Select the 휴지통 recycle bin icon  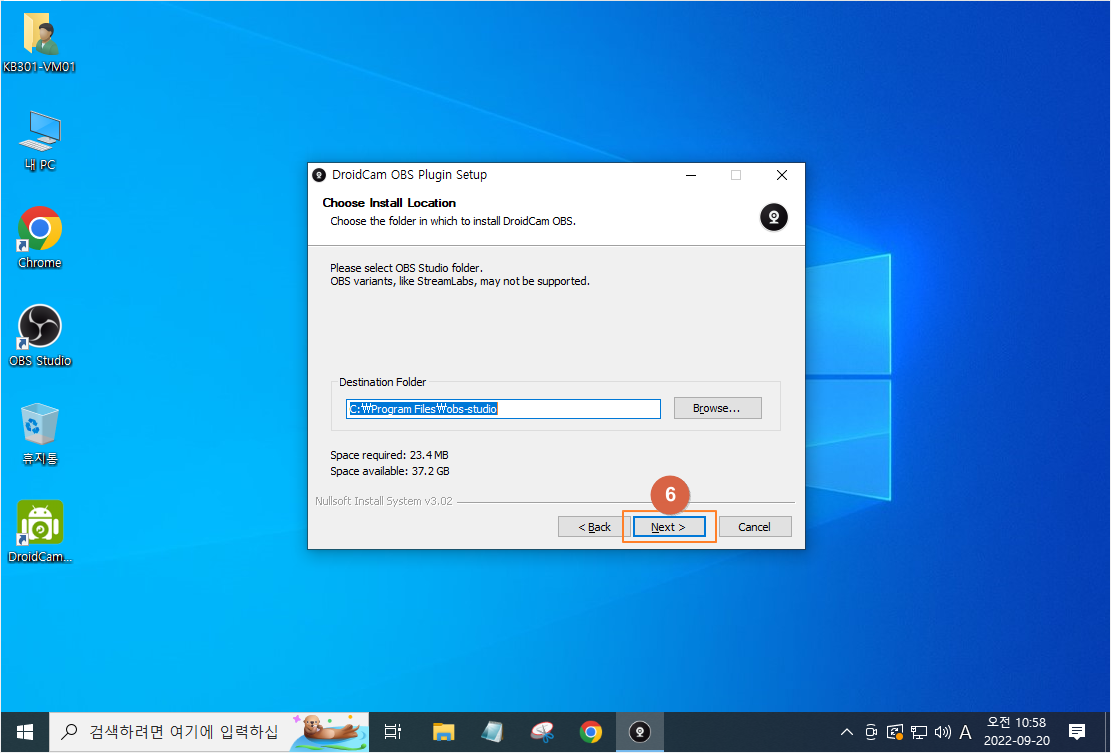40,434
